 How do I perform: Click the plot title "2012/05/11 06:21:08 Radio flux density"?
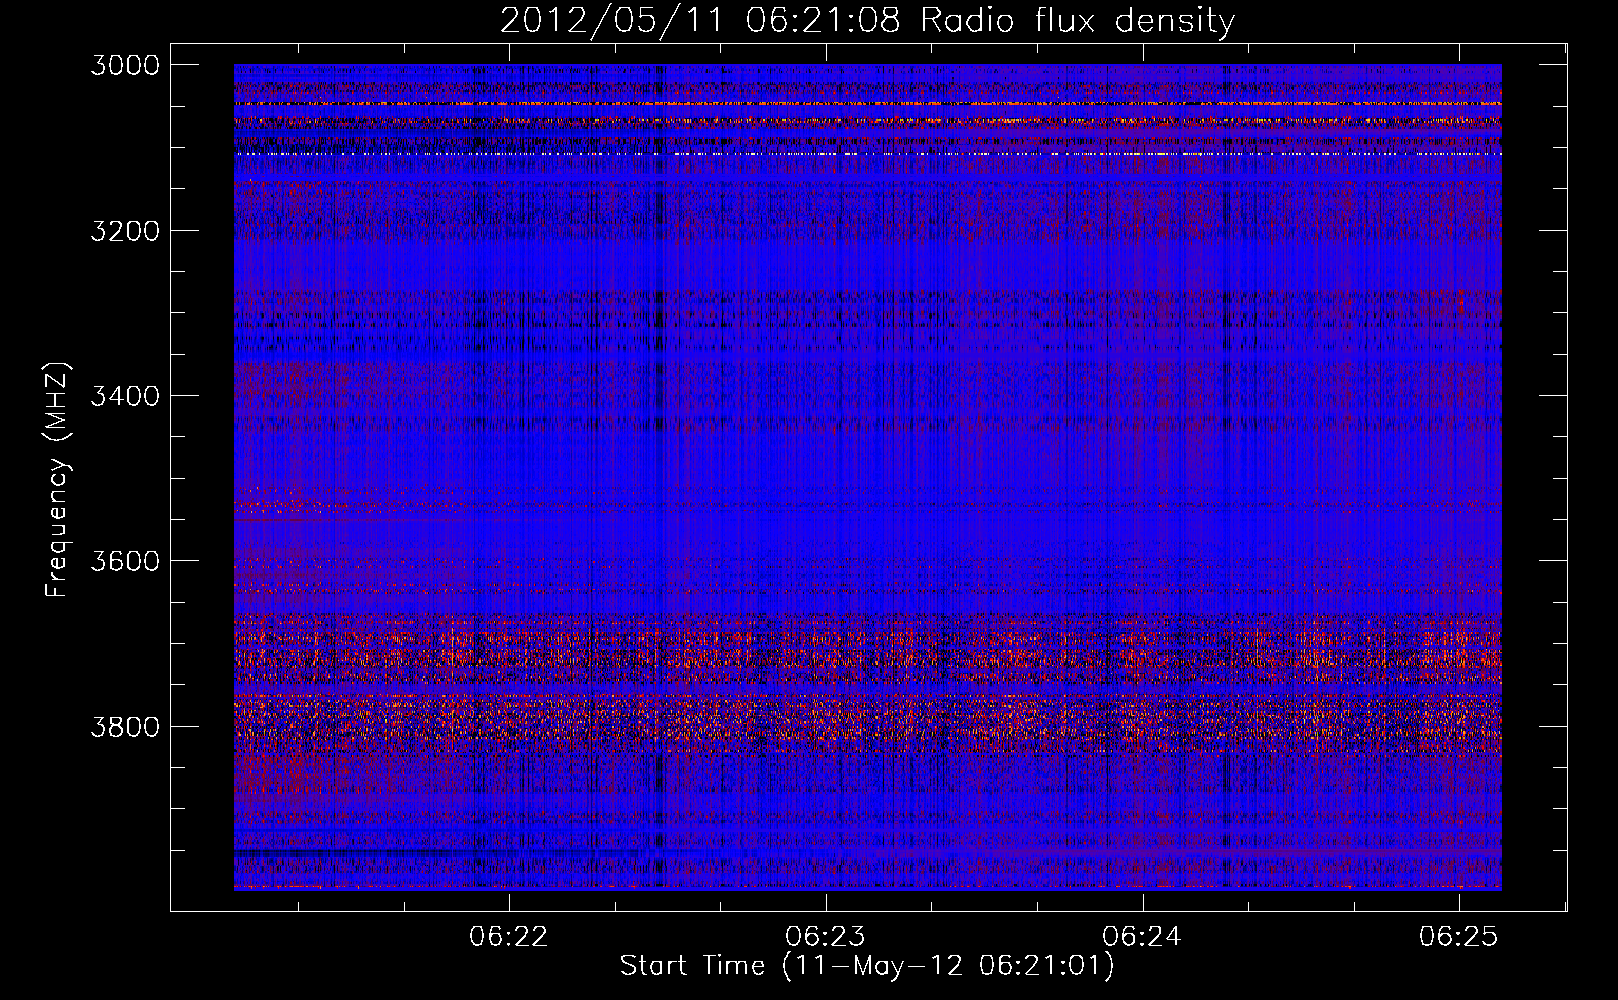pyautogui.click(x=867, y=20)
